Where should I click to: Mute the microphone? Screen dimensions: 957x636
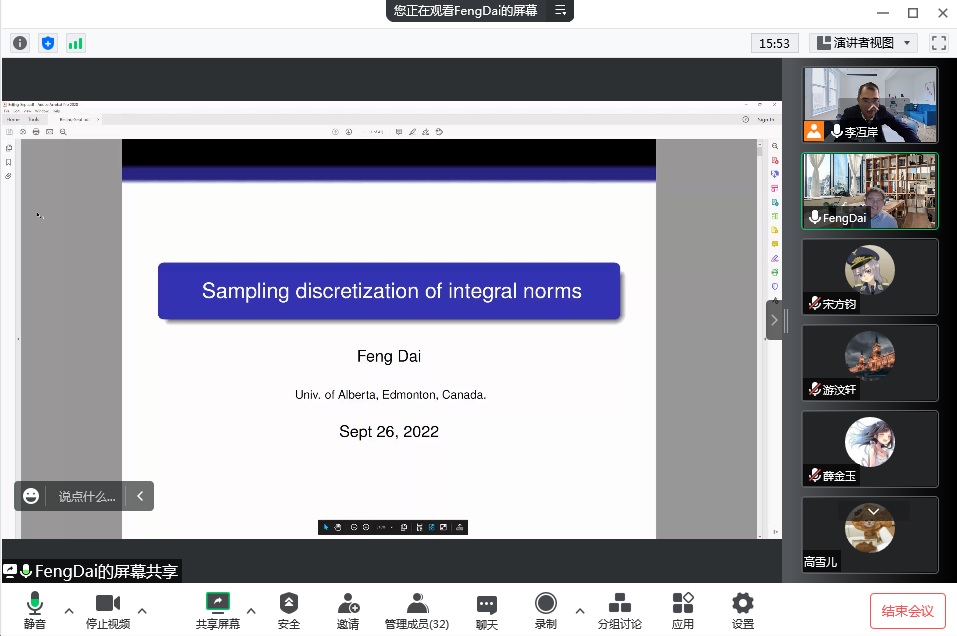click(35, 610)
